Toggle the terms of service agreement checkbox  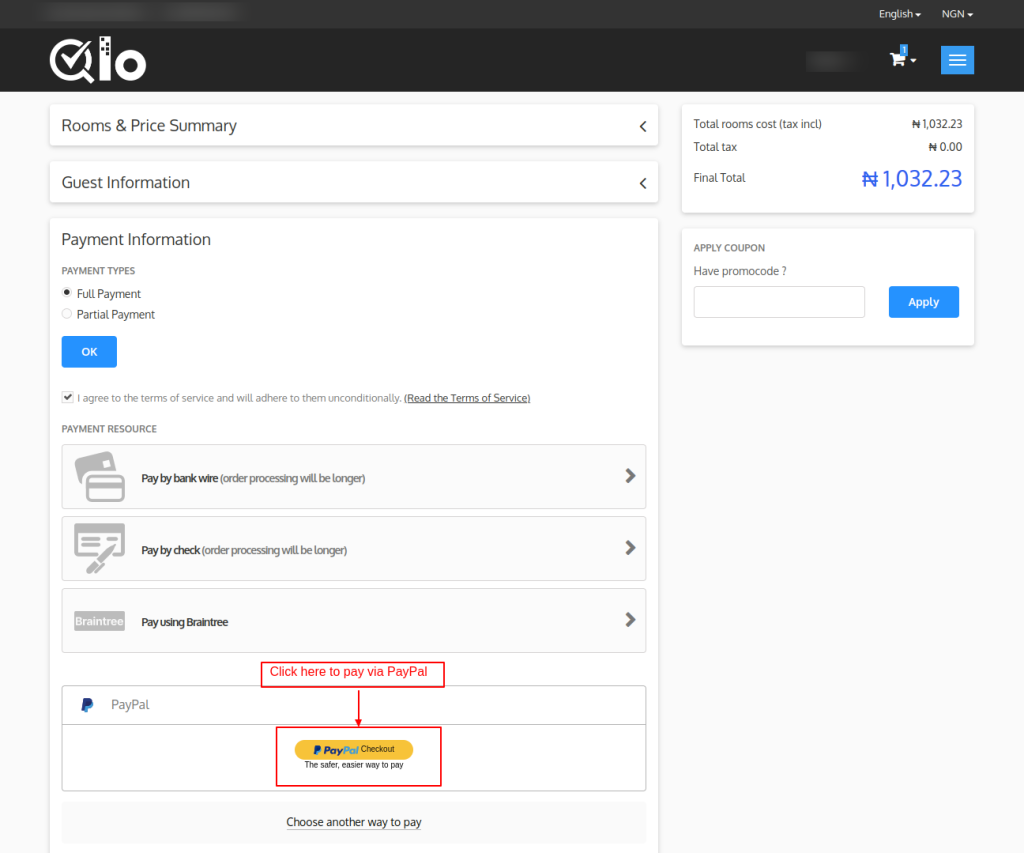67,397
